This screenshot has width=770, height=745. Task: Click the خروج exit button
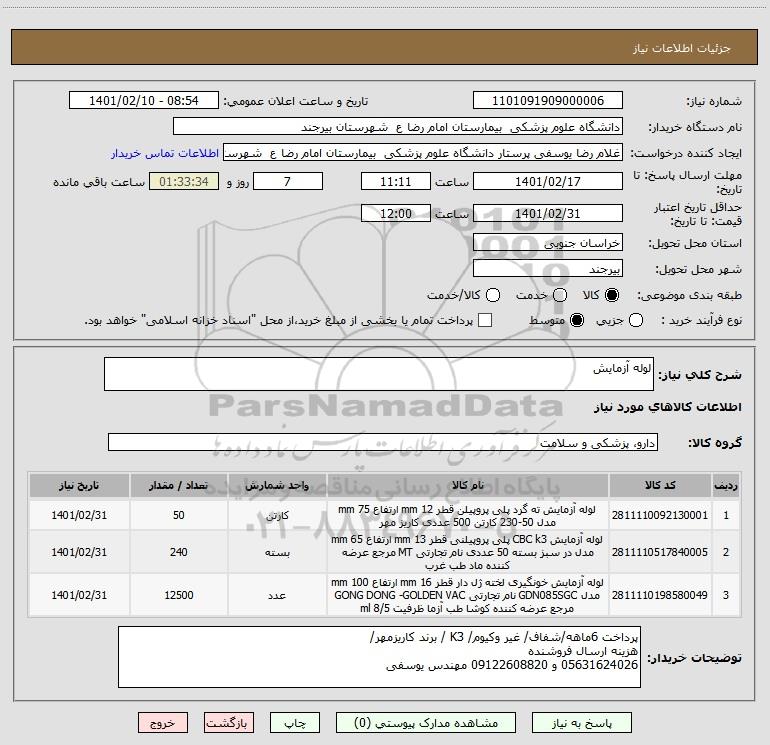163,723
